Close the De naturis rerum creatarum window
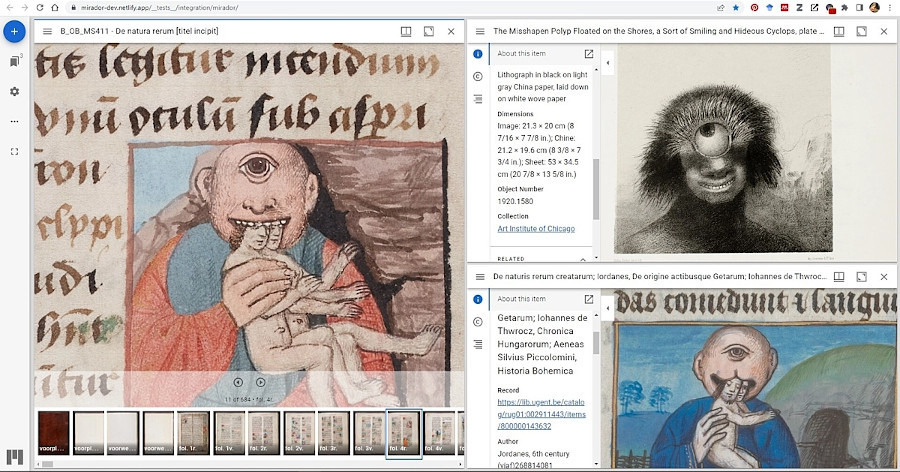This screenshot has height=472, width=900. (x=884, y=277)
